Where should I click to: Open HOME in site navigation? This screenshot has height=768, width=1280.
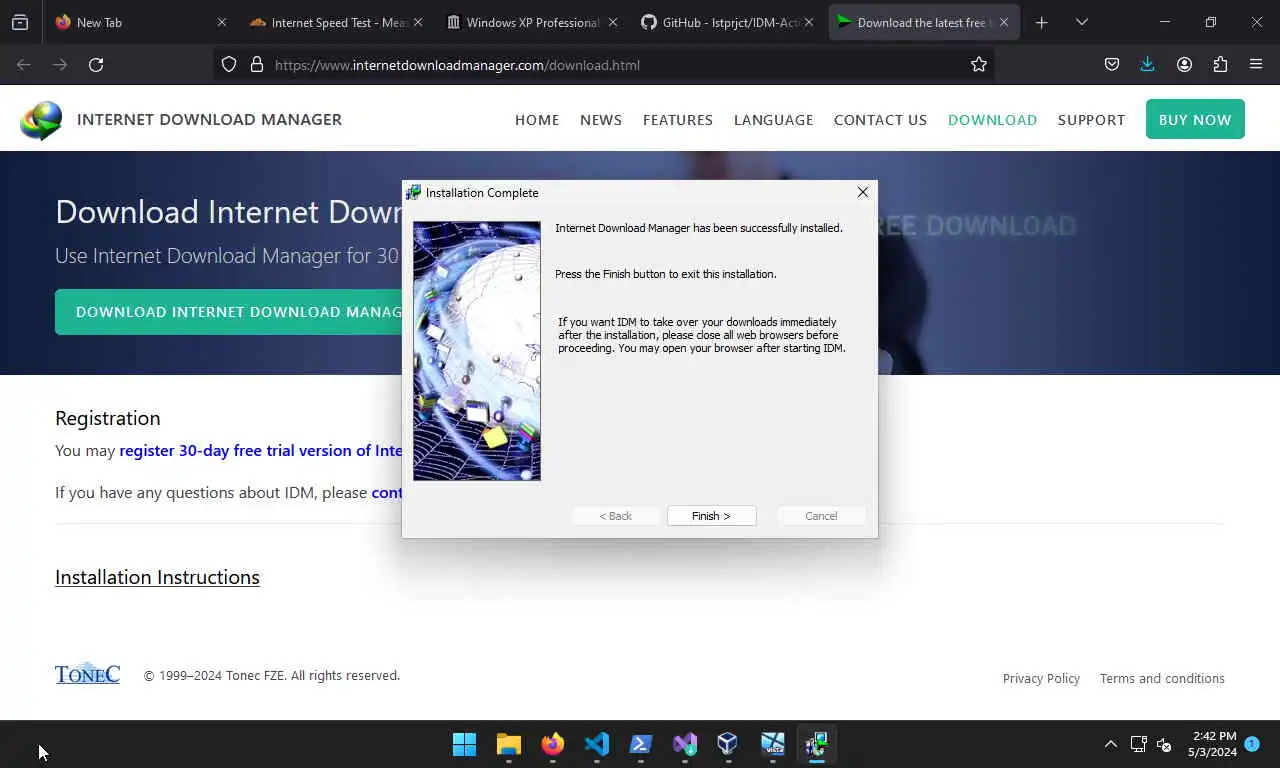(x=537, y=120)
